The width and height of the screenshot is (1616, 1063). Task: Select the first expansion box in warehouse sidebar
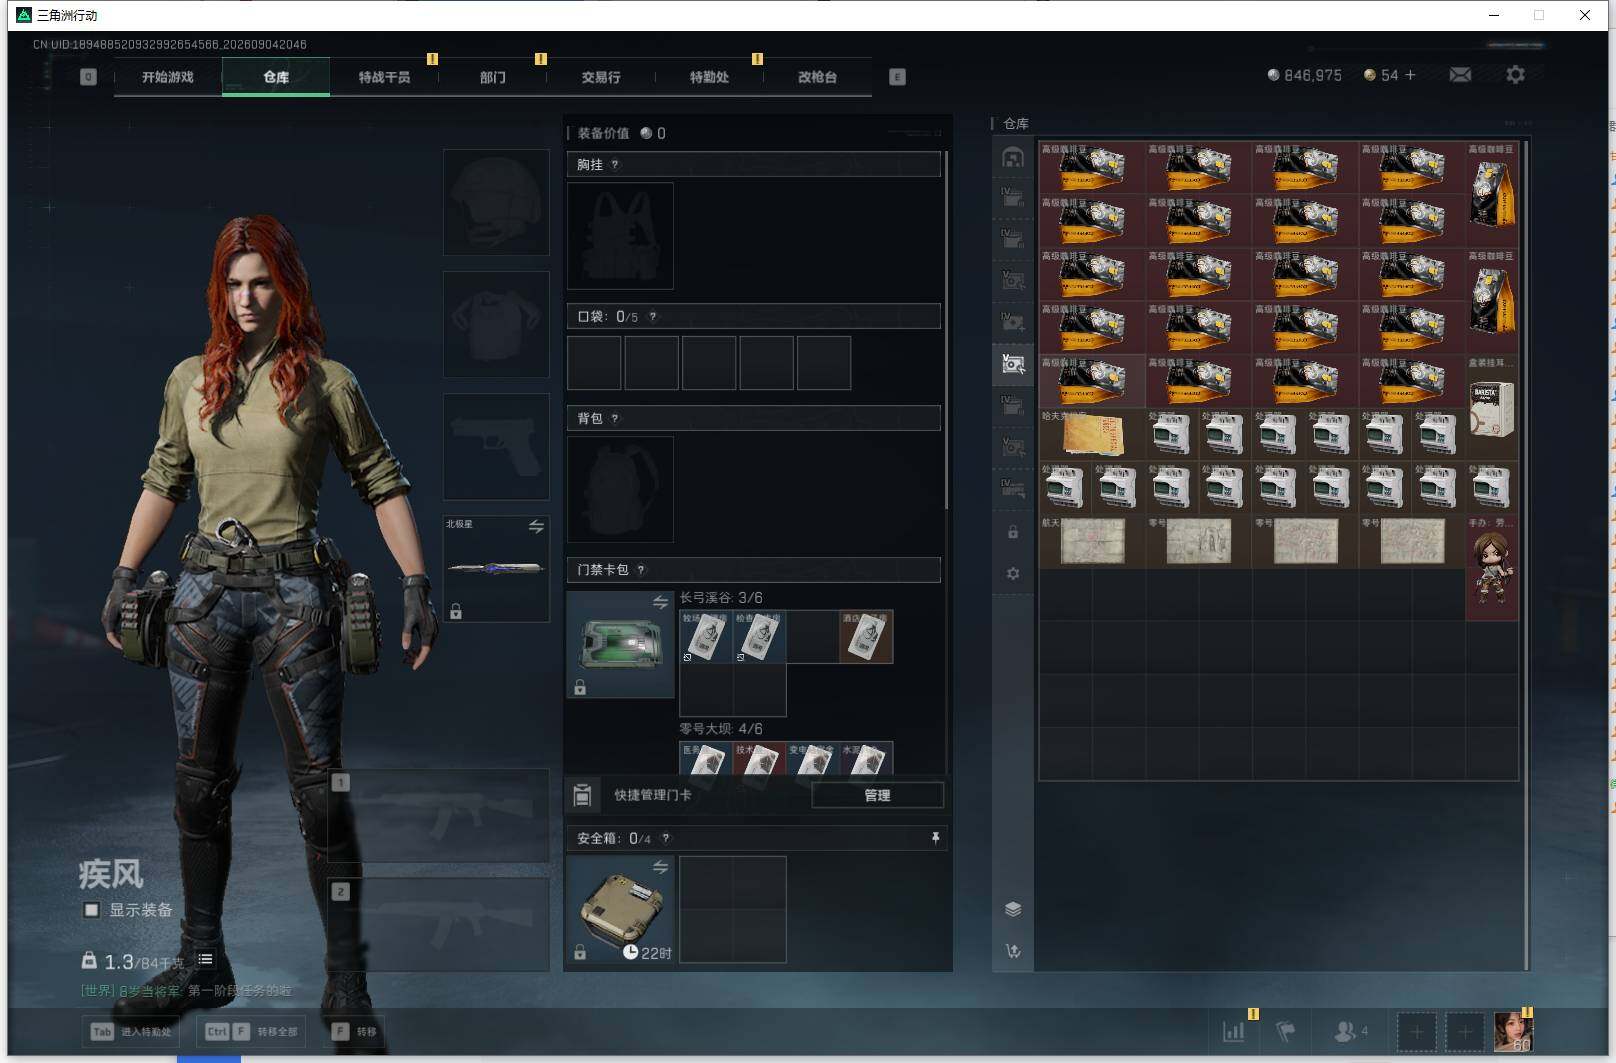pos(1013,197)
